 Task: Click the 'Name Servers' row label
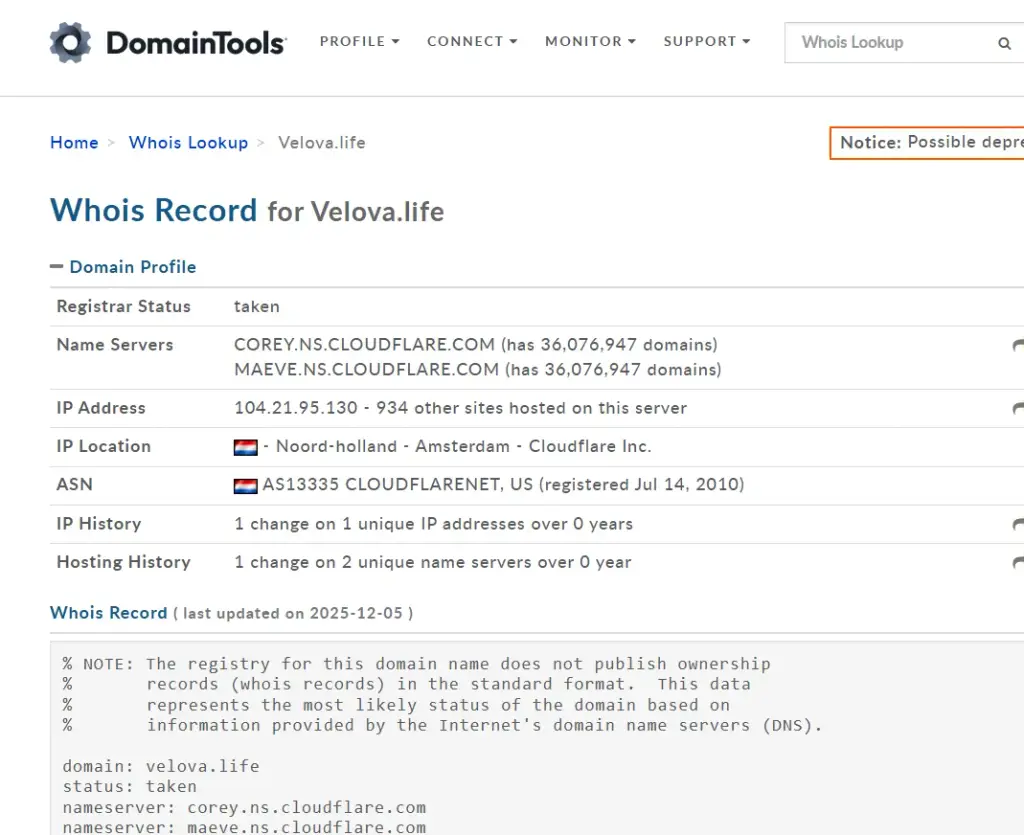coord(115,345)
